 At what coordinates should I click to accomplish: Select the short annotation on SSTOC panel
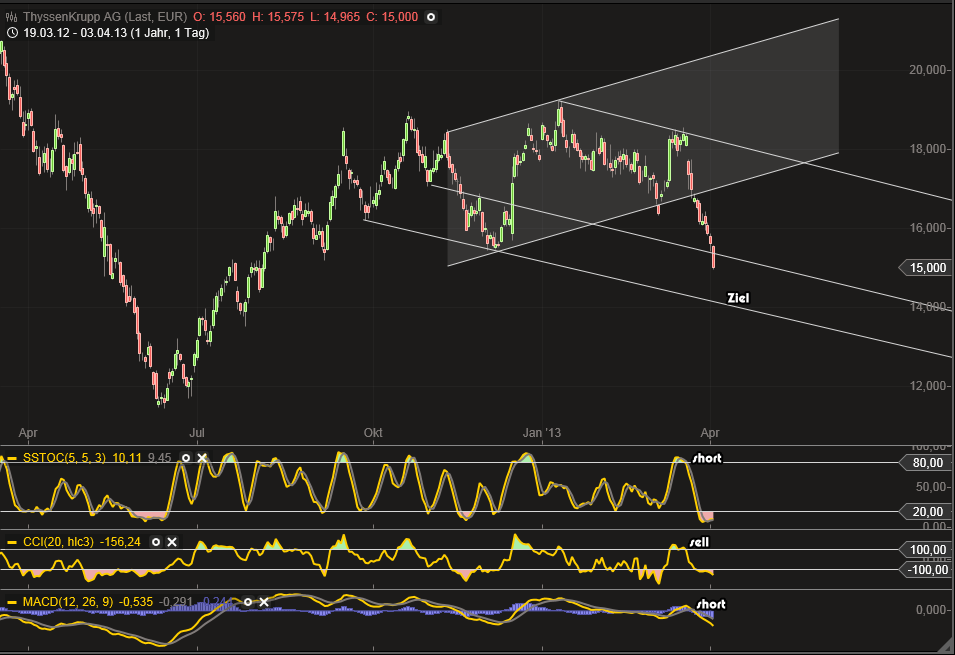707,458
